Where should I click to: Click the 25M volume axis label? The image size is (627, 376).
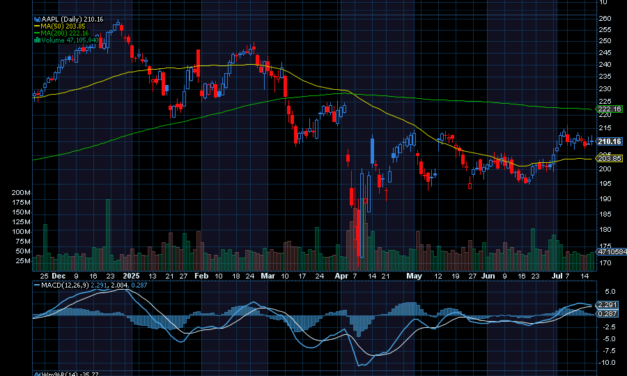(23, 261)
